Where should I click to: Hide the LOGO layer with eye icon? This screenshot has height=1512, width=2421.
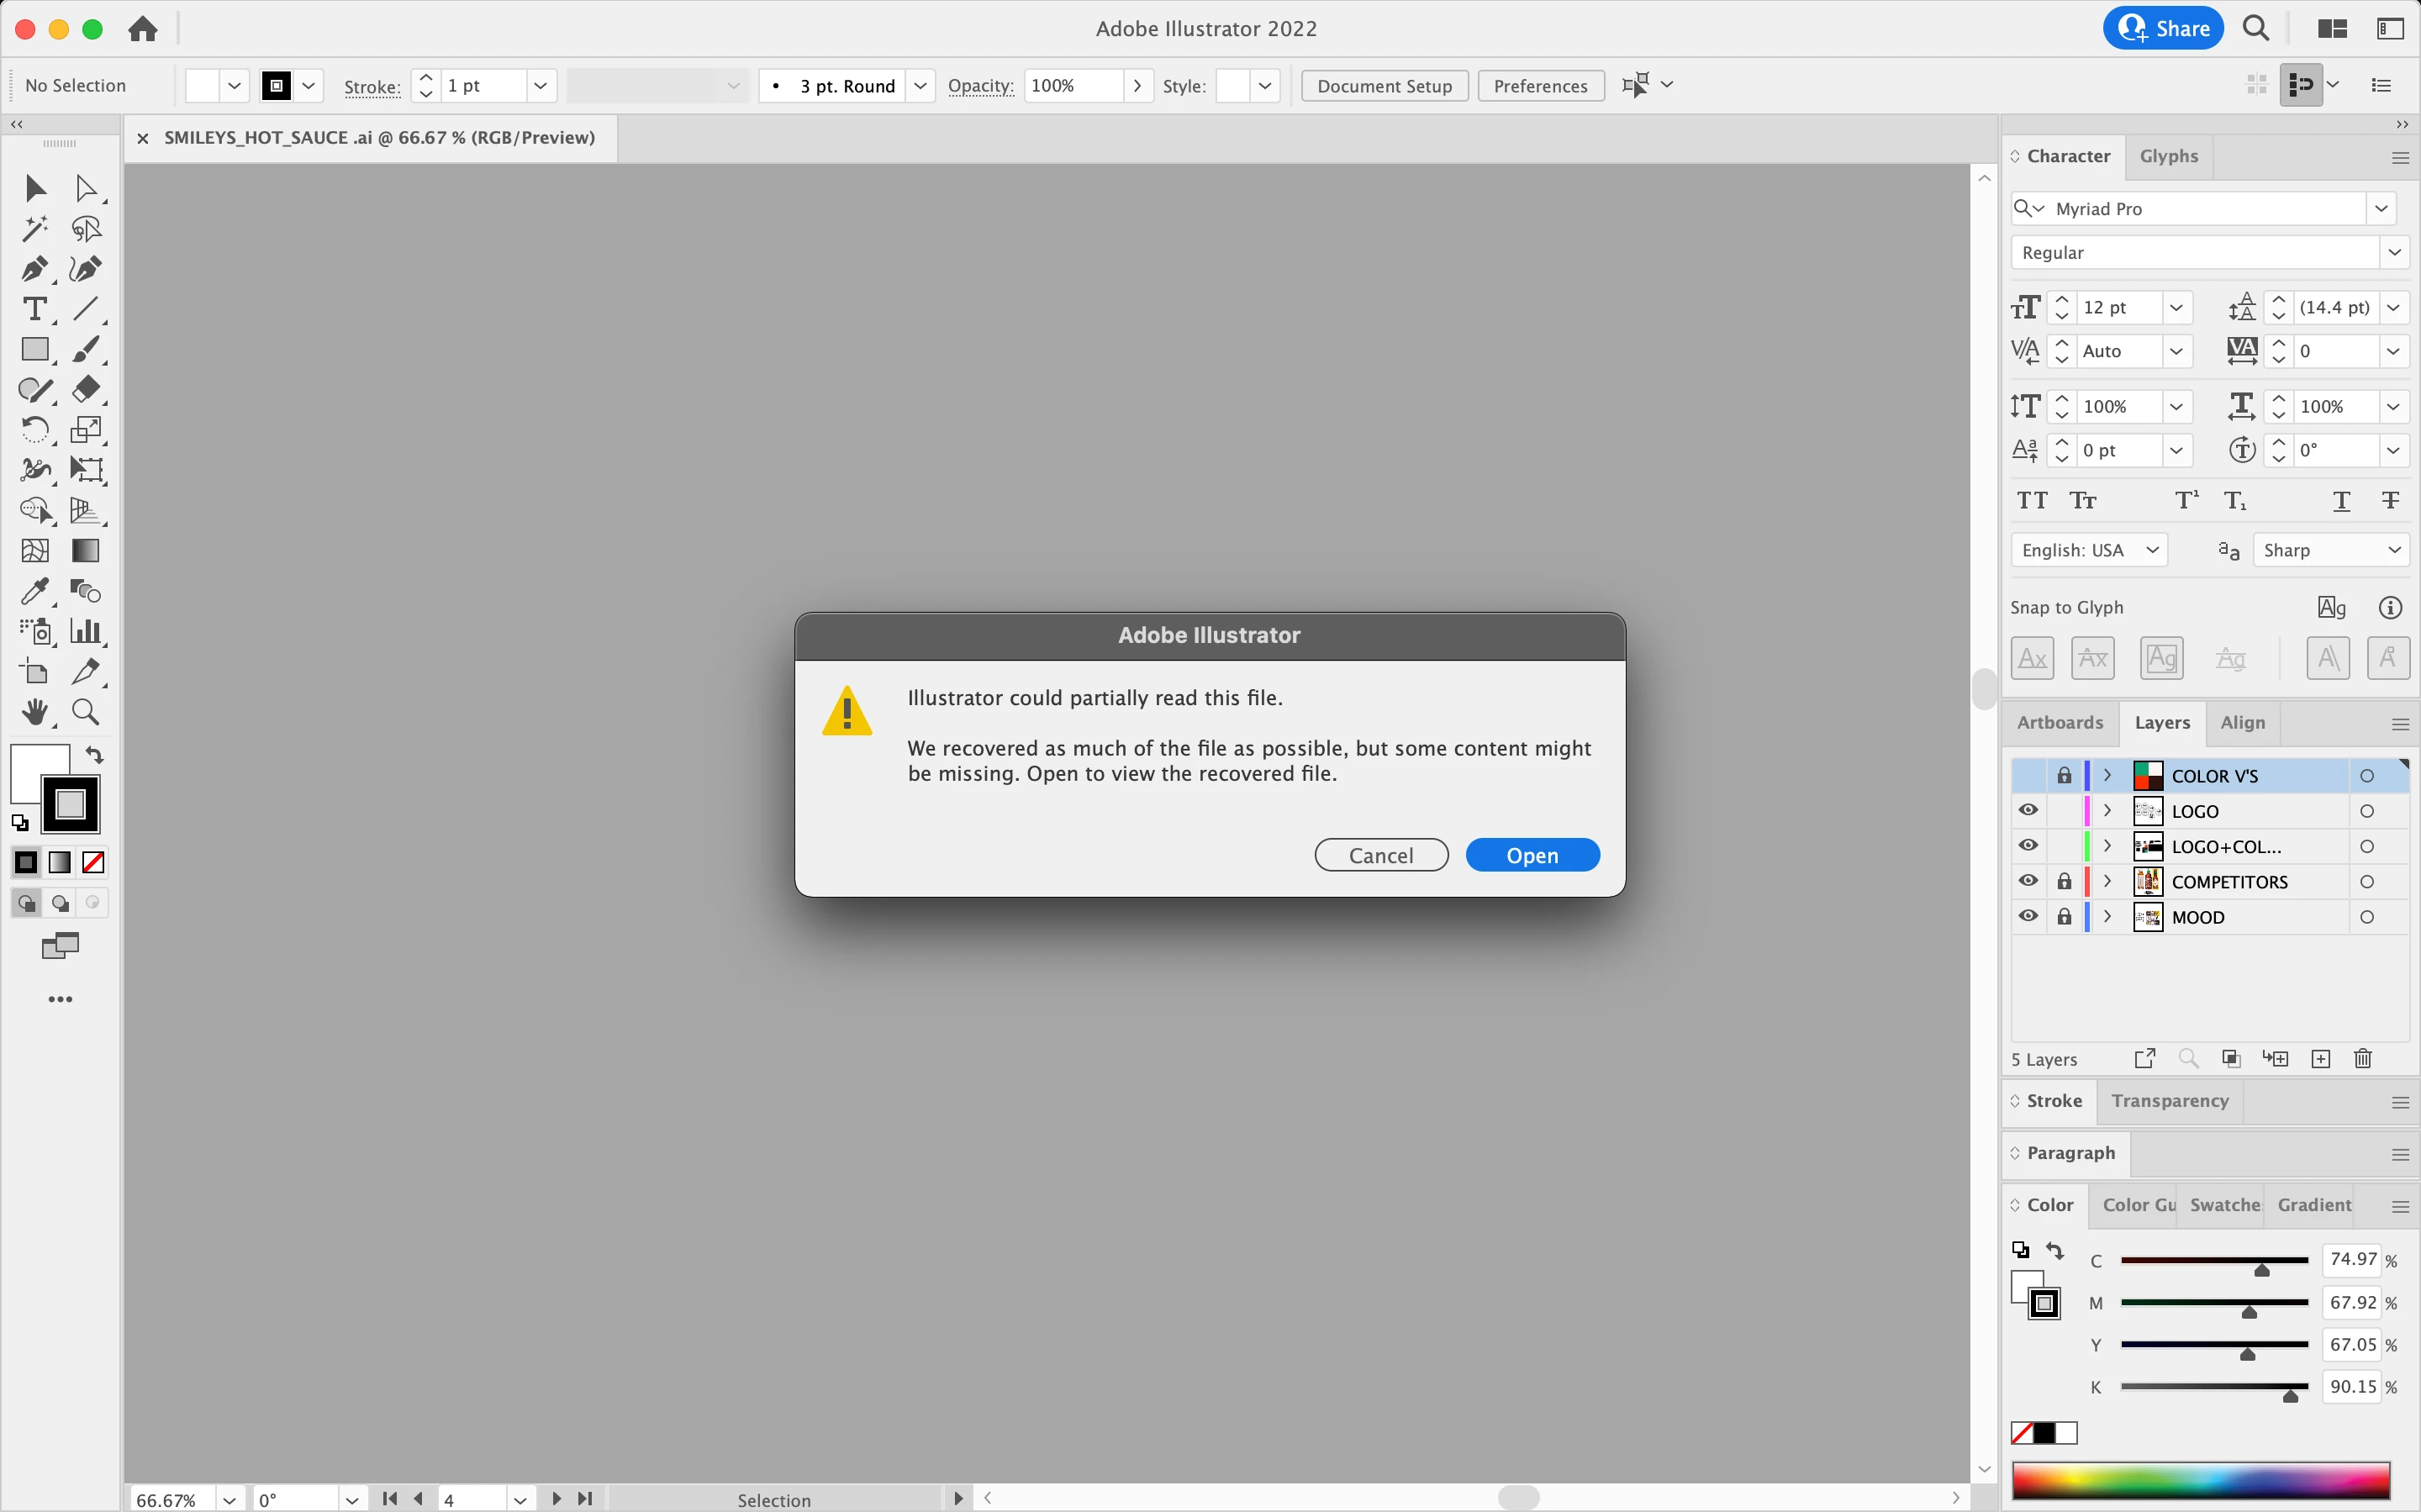(x=2027, y=811)
